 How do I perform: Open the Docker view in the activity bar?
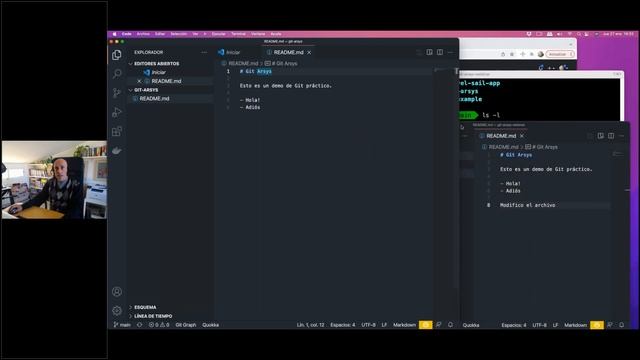[x=117, y=151]
